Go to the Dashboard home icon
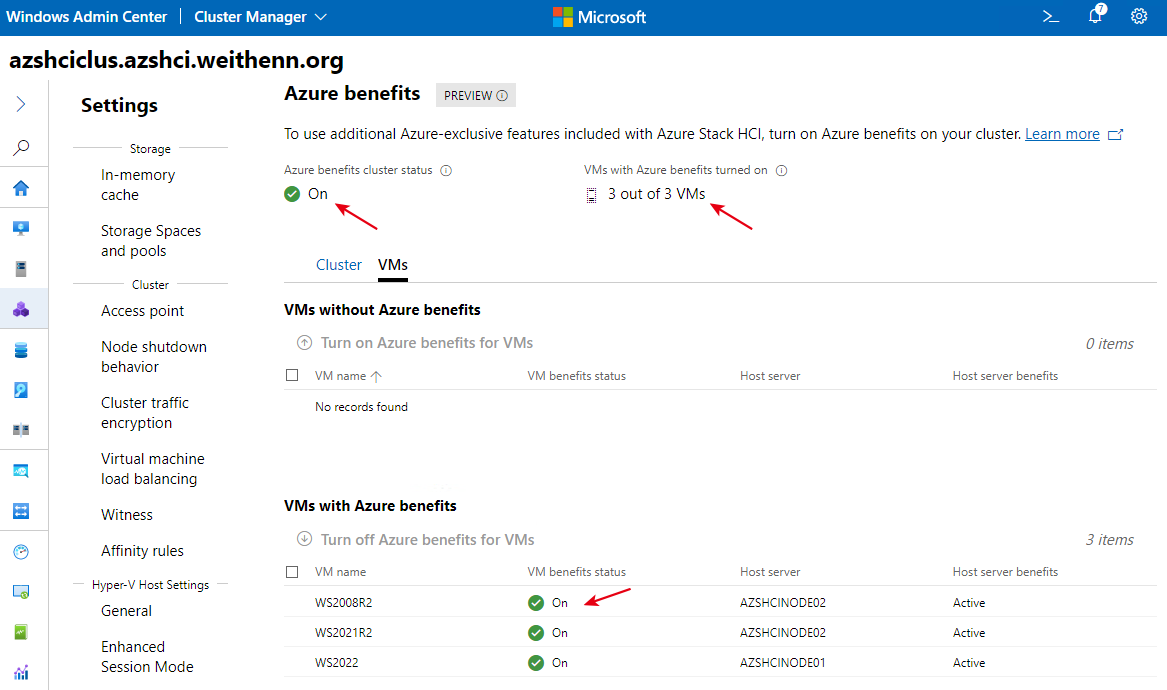The height and width of the screenshot is (690, 1167). [x=21, y=188]
